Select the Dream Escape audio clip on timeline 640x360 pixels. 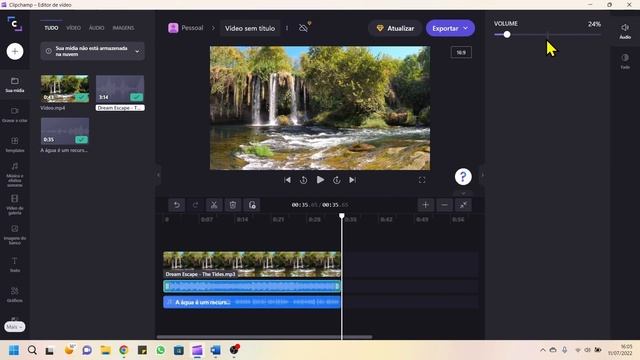coord(252,286)
